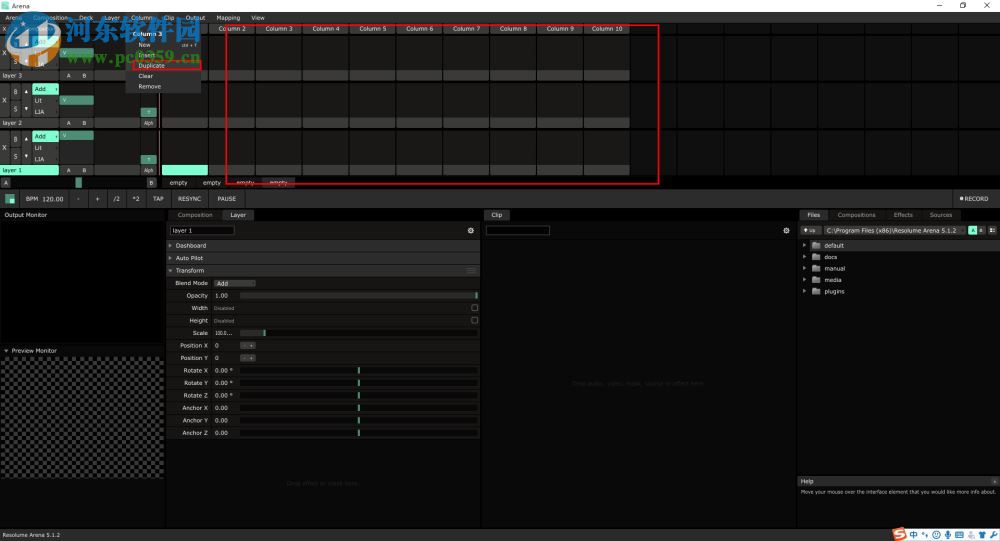This screenshot has width=1000, height=541.
Task: Decrease Position X with minus
Action: pos(244,346)
